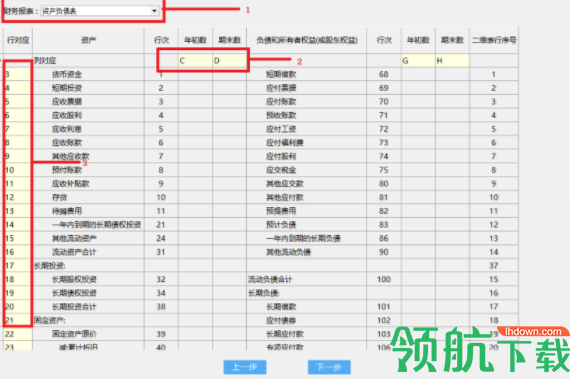Select the 应付票据 liability row

click(x=281, y=88)
